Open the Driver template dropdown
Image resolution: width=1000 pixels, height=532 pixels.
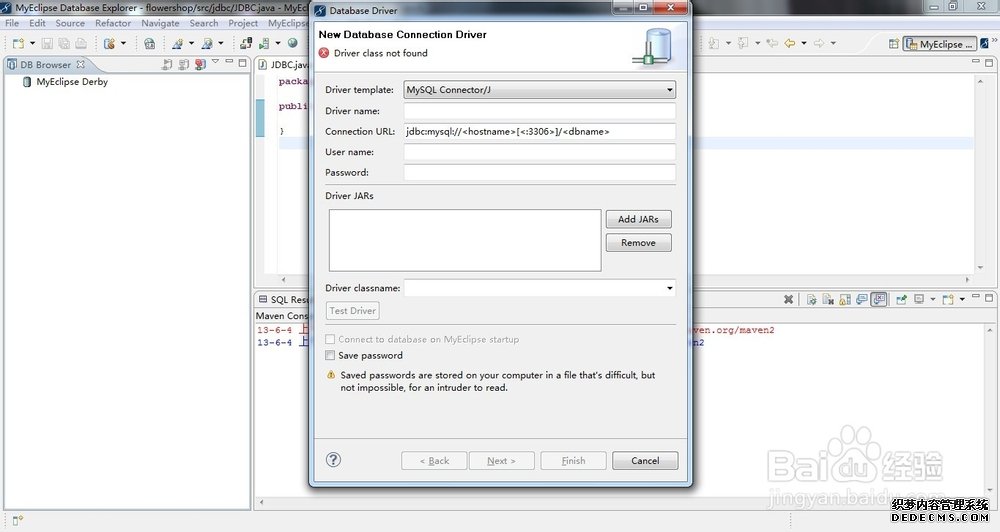point(540,90)
